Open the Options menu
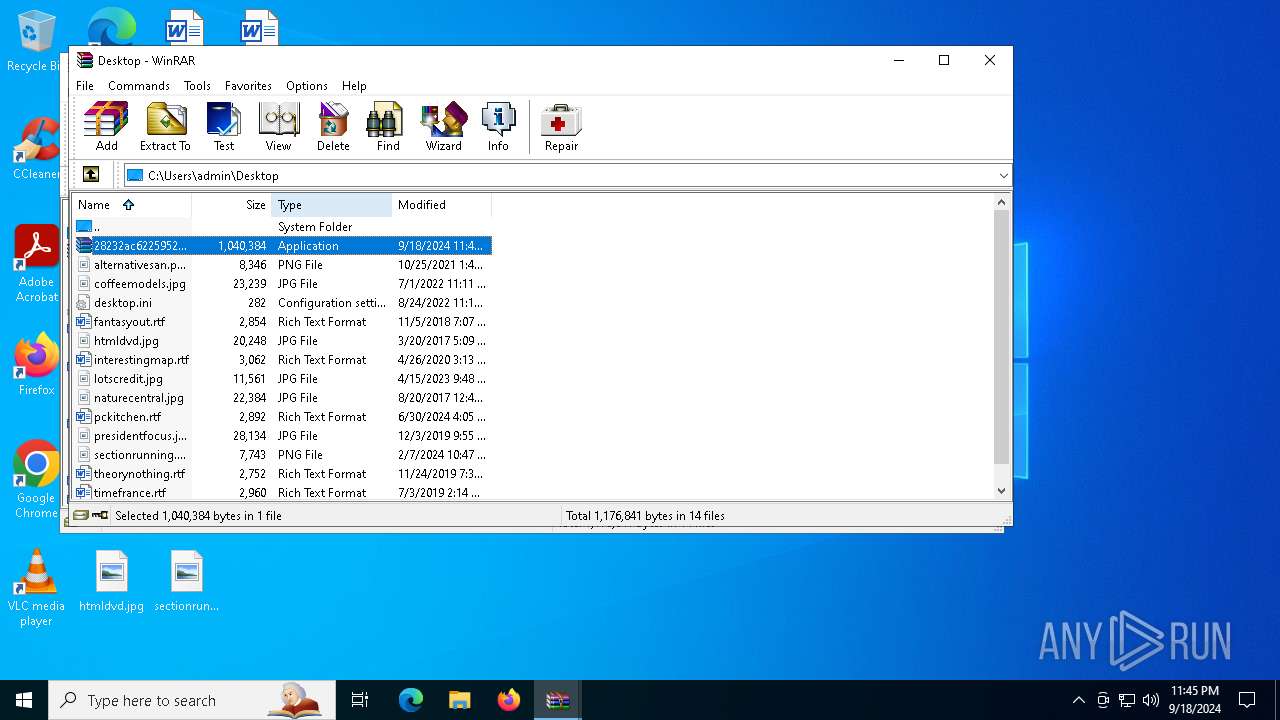 click(307, 86)
